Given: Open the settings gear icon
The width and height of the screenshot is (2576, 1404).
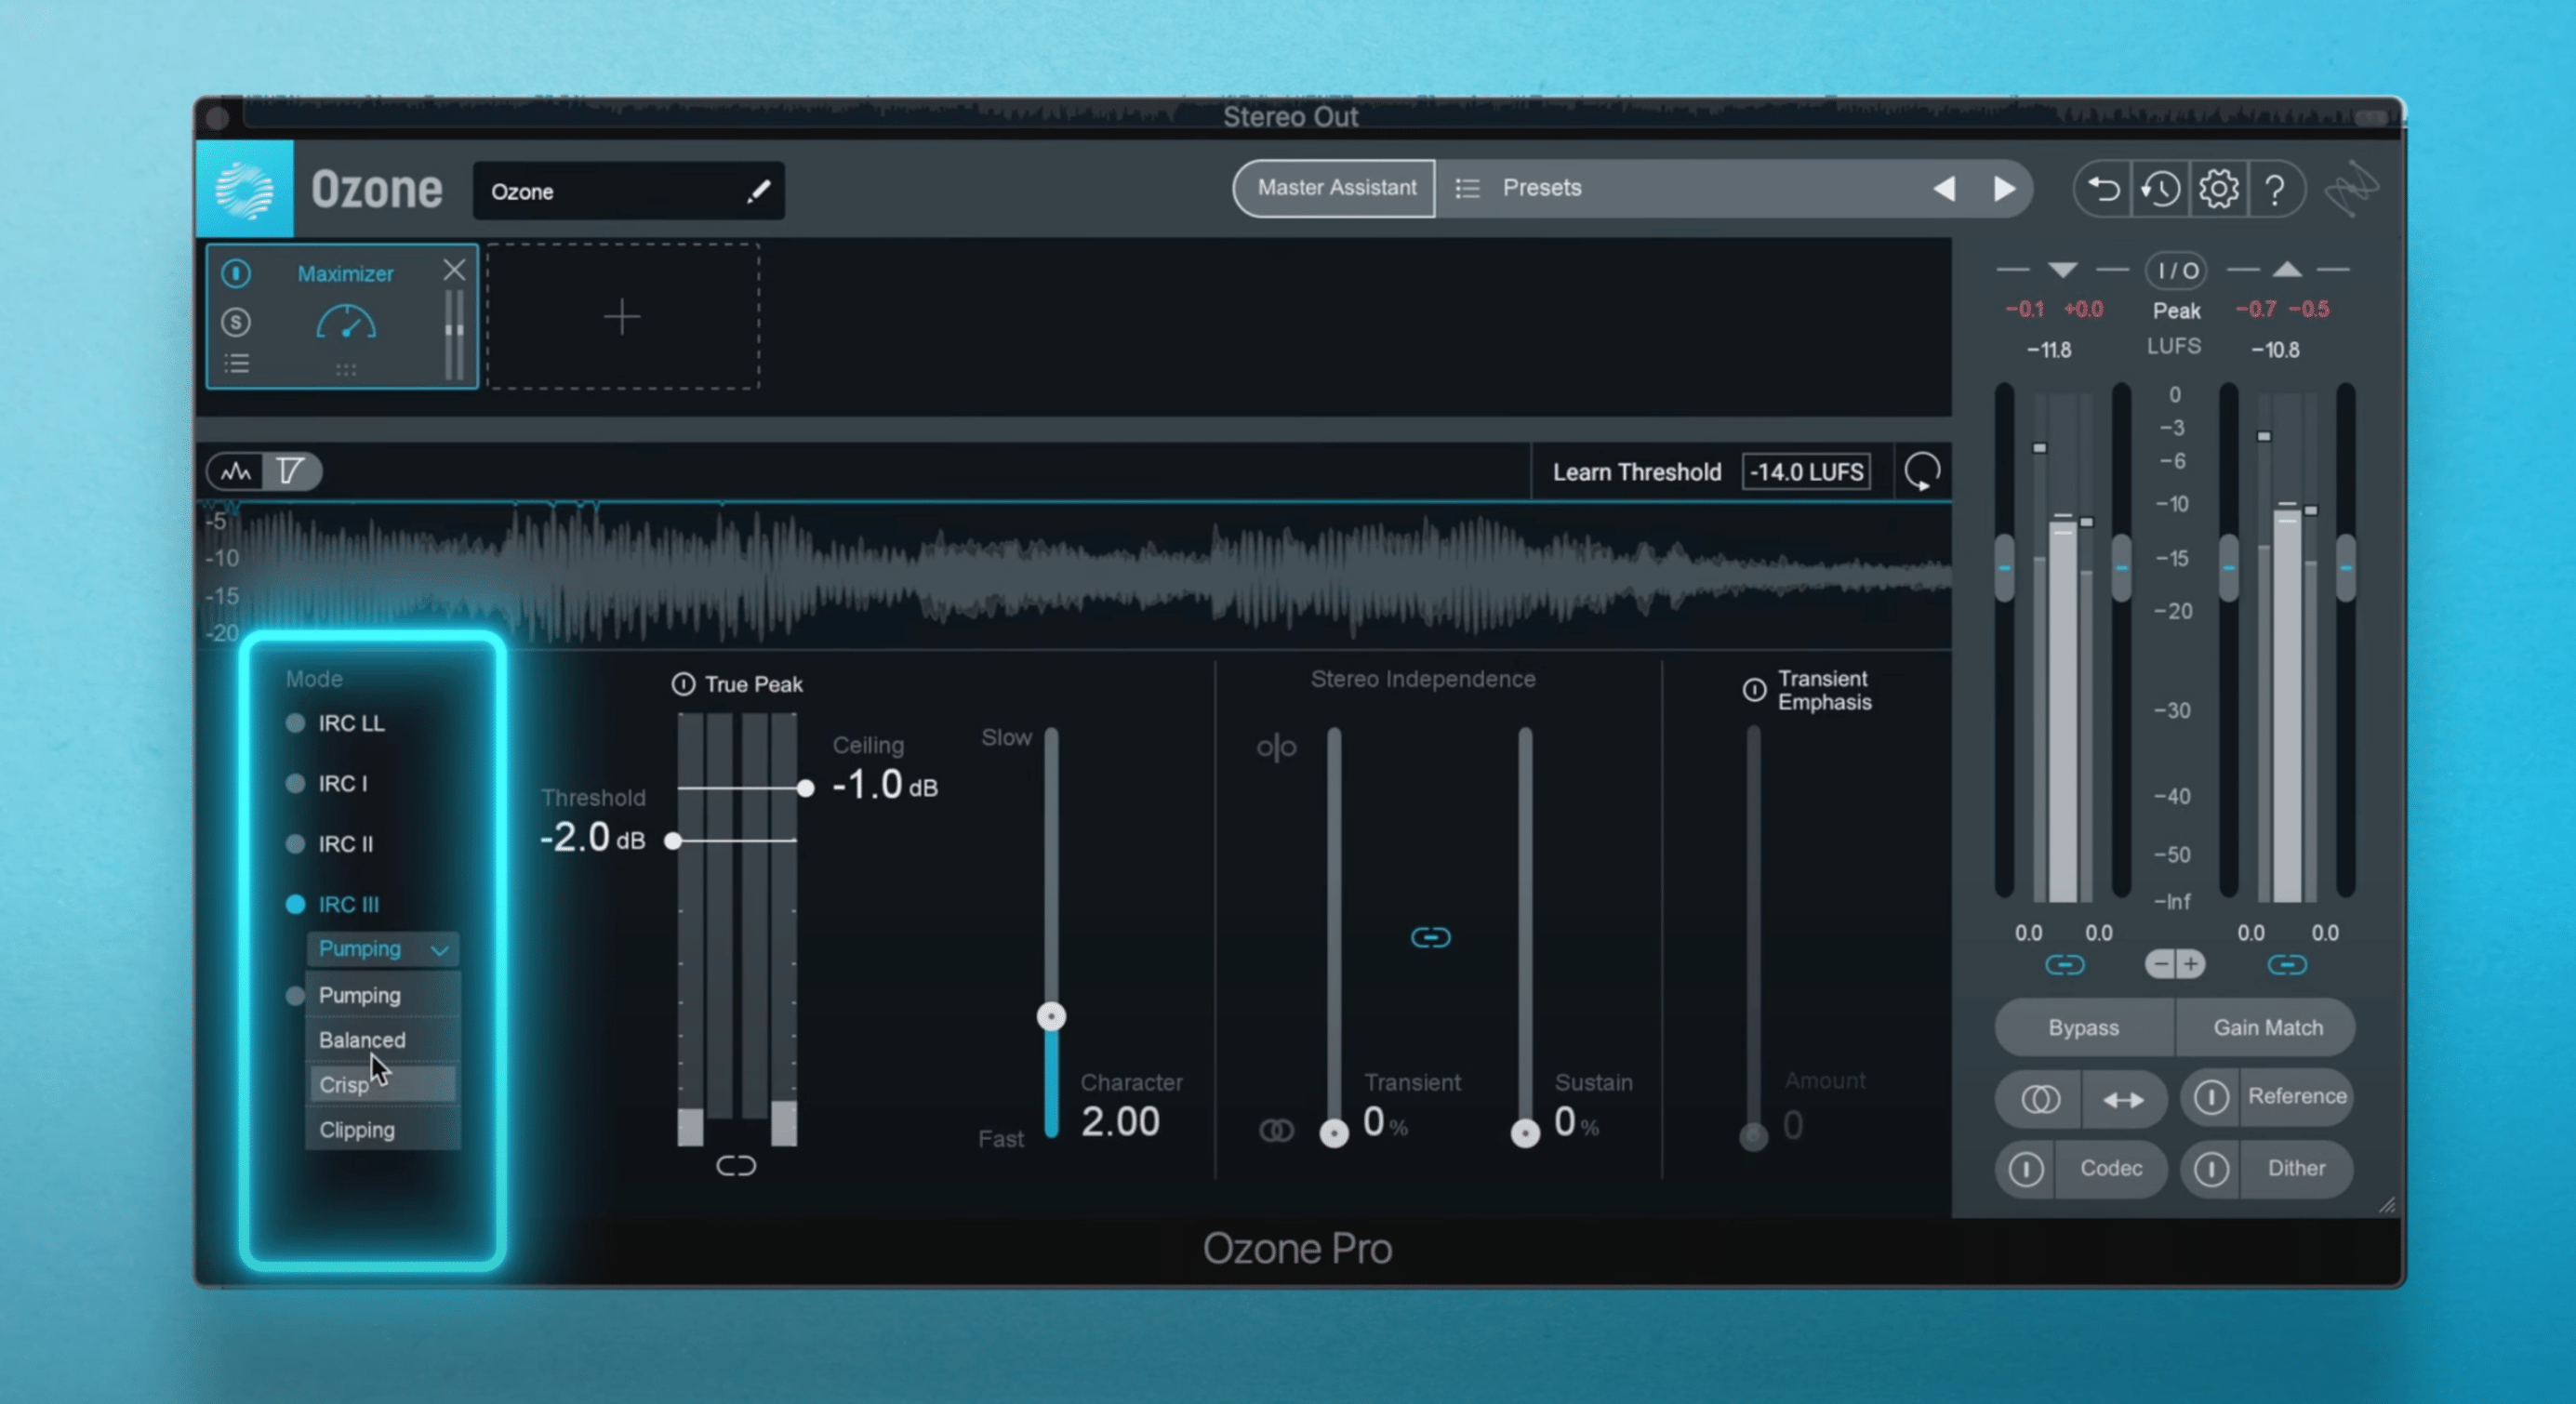Looking at the screenshot, I should [x=2218, y=189].
